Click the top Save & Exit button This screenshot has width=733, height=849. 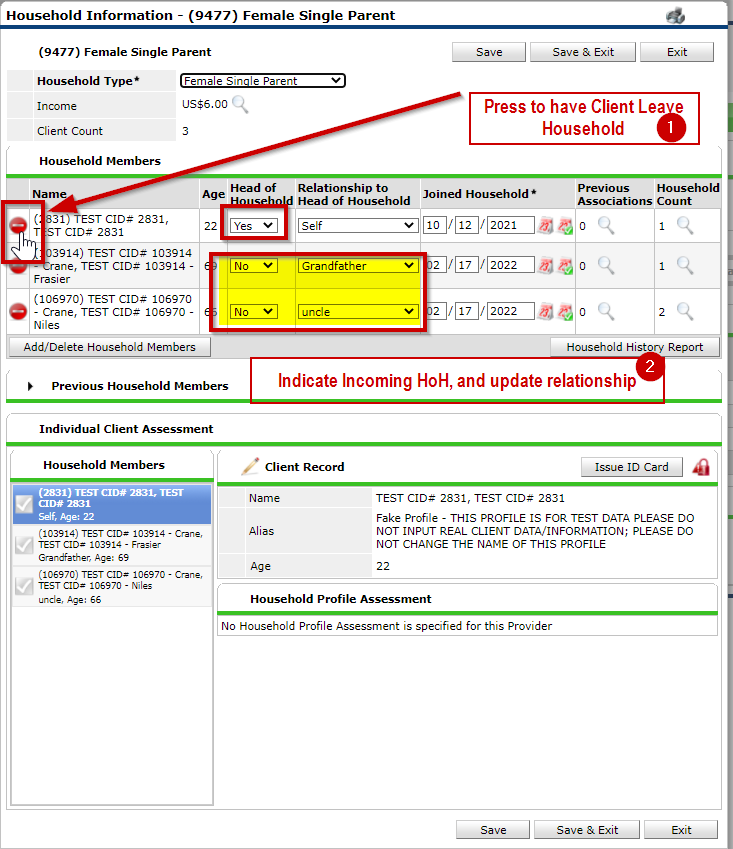point(583,52)
